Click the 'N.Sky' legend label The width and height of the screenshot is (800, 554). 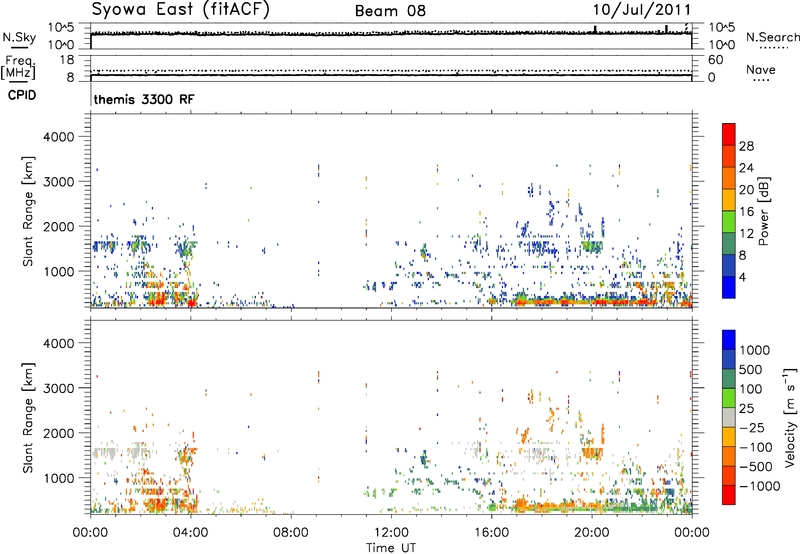pos(19,37)
